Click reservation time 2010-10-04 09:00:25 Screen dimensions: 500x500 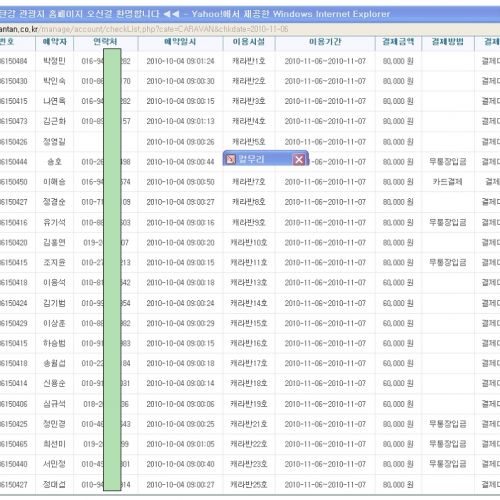[x=180, y=424]
